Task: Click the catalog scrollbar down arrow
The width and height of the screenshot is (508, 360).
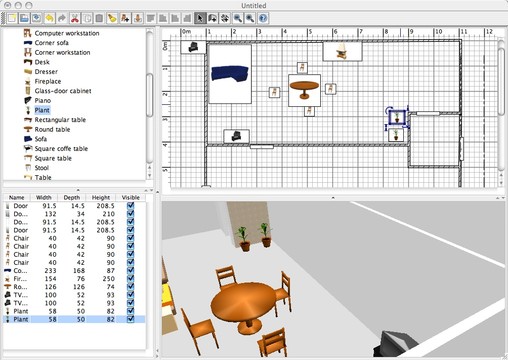Action: point(149,175)
